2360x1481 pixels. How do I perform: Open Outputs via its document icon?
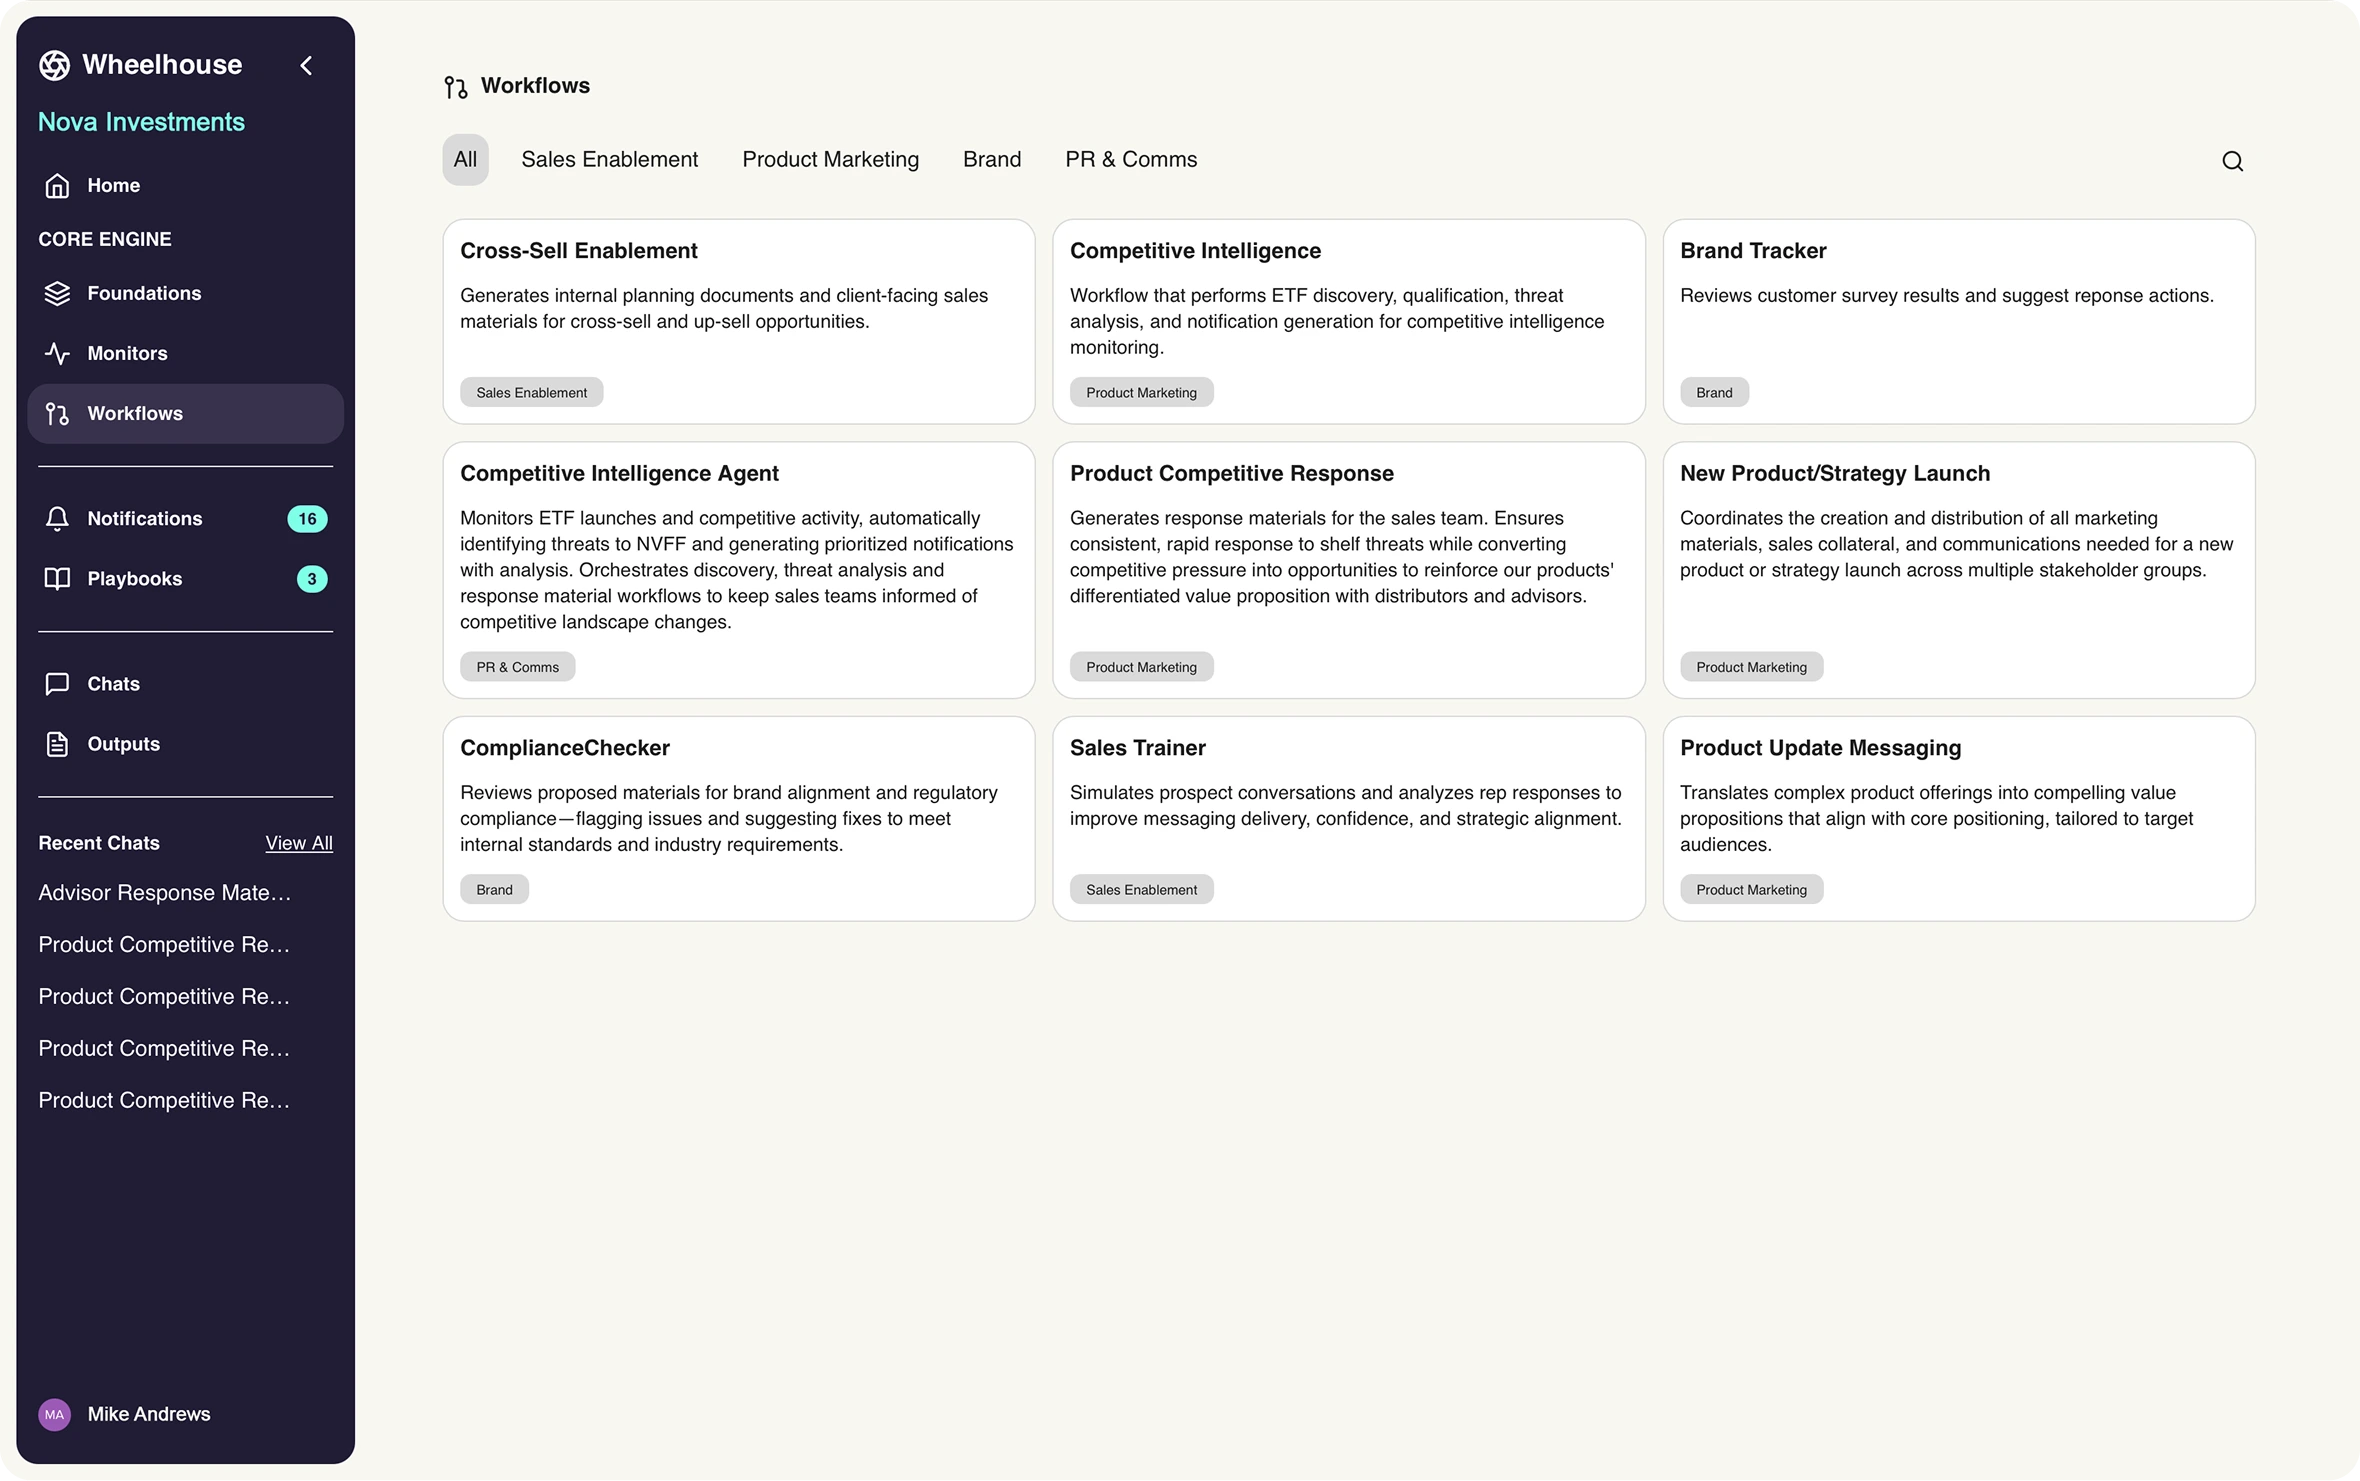pos(57,744)
